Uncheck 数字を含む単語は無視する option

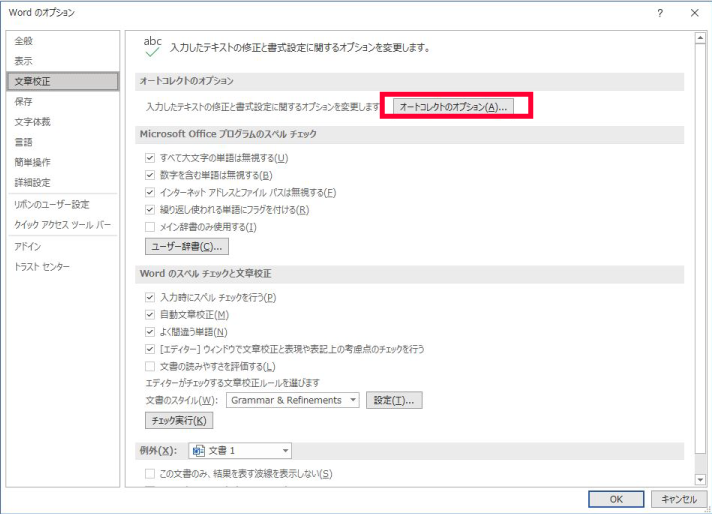[150, 175]
